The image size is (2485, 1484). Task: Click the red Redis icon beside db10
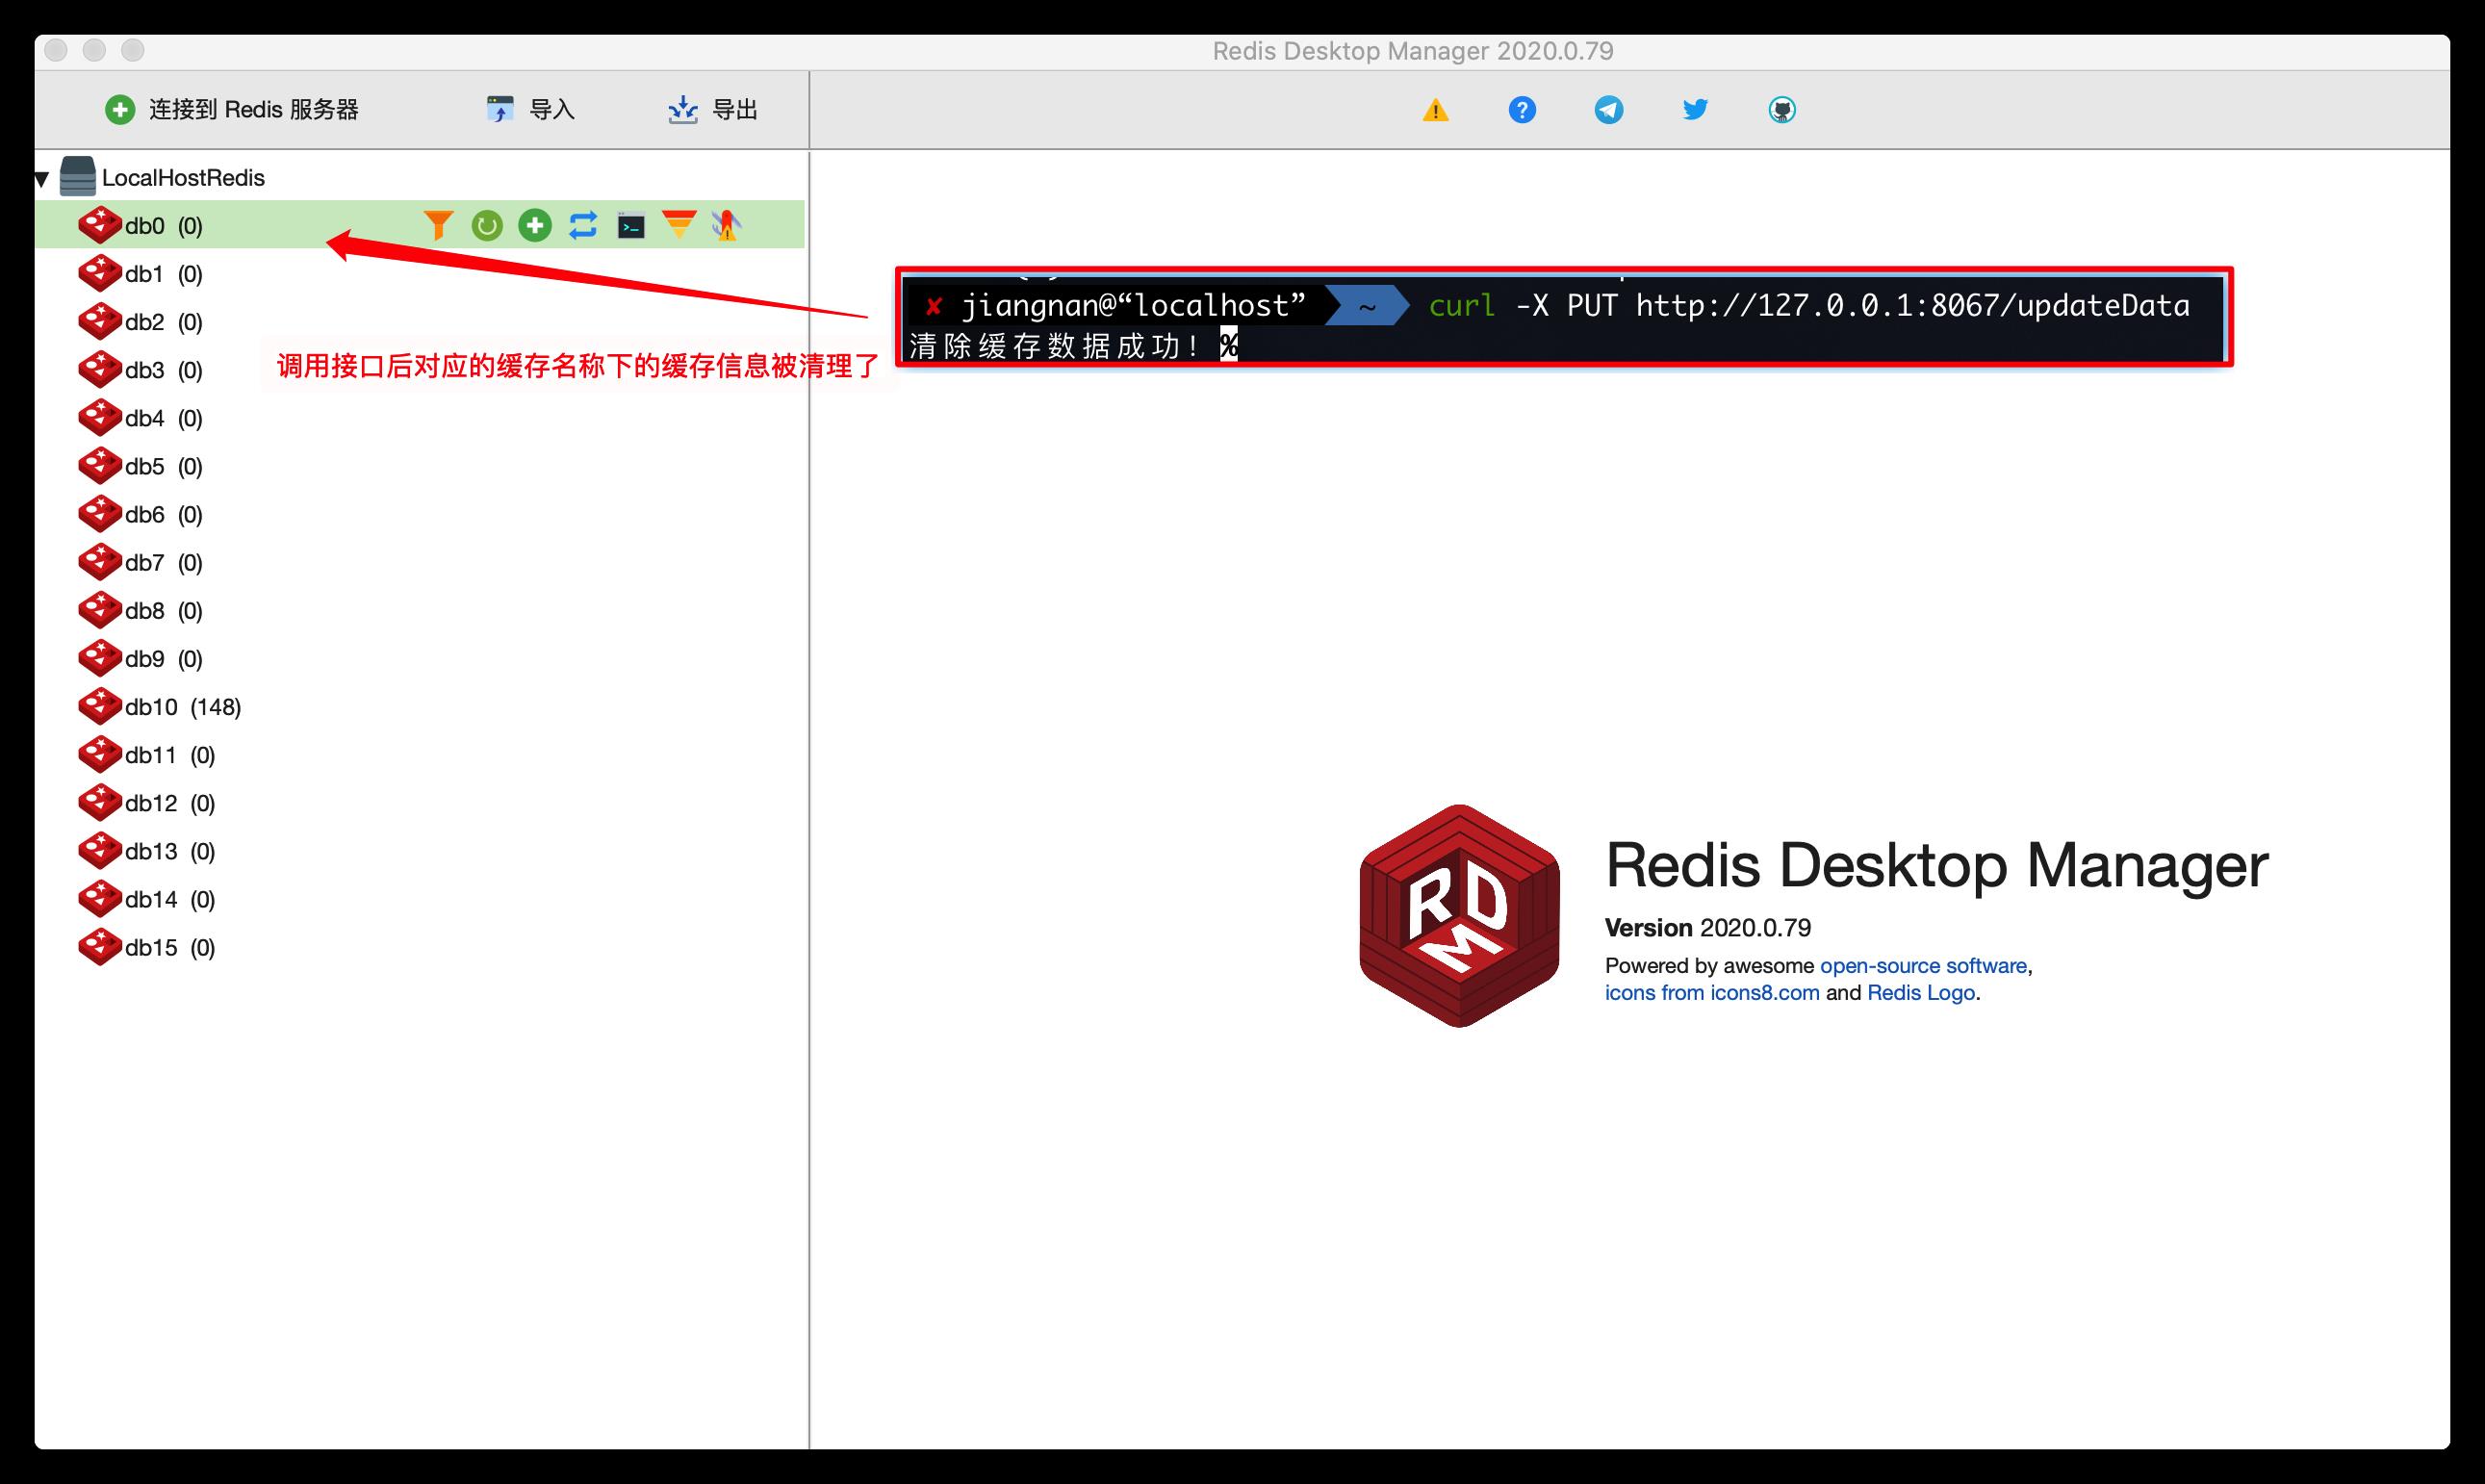99,706
